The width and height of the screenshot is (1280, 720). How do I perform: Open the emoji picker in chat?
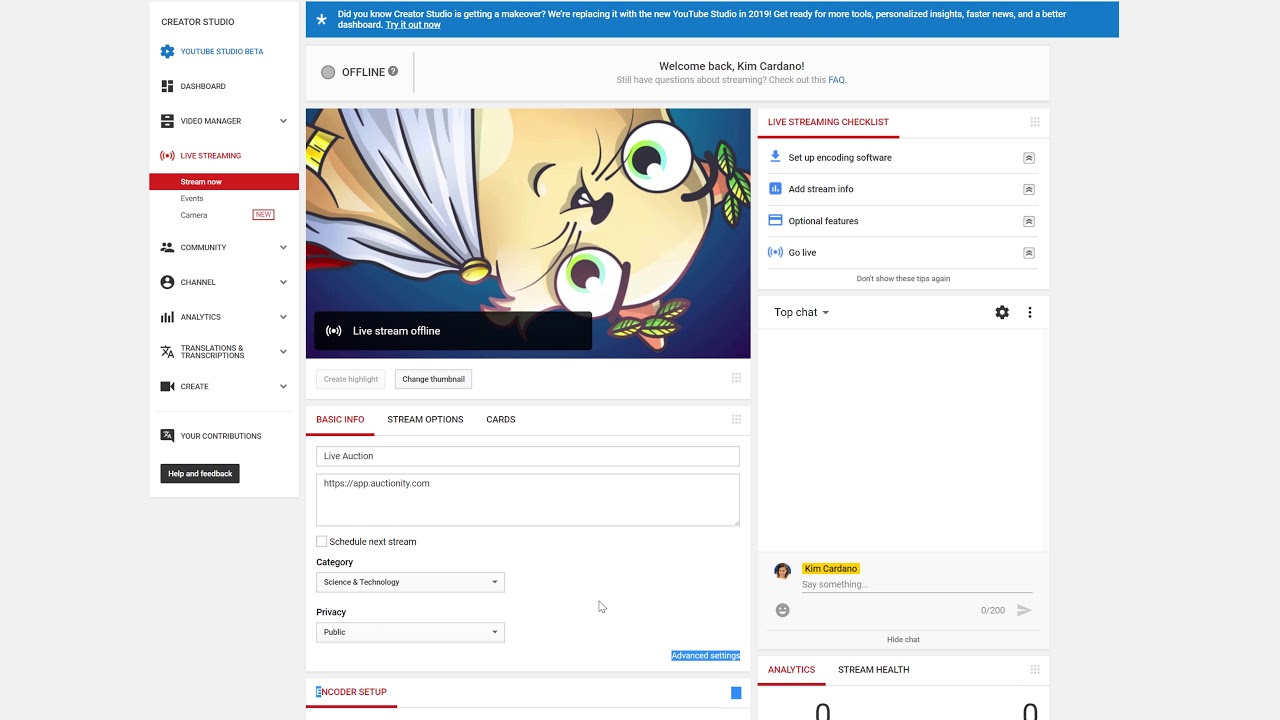coord(783,610)
